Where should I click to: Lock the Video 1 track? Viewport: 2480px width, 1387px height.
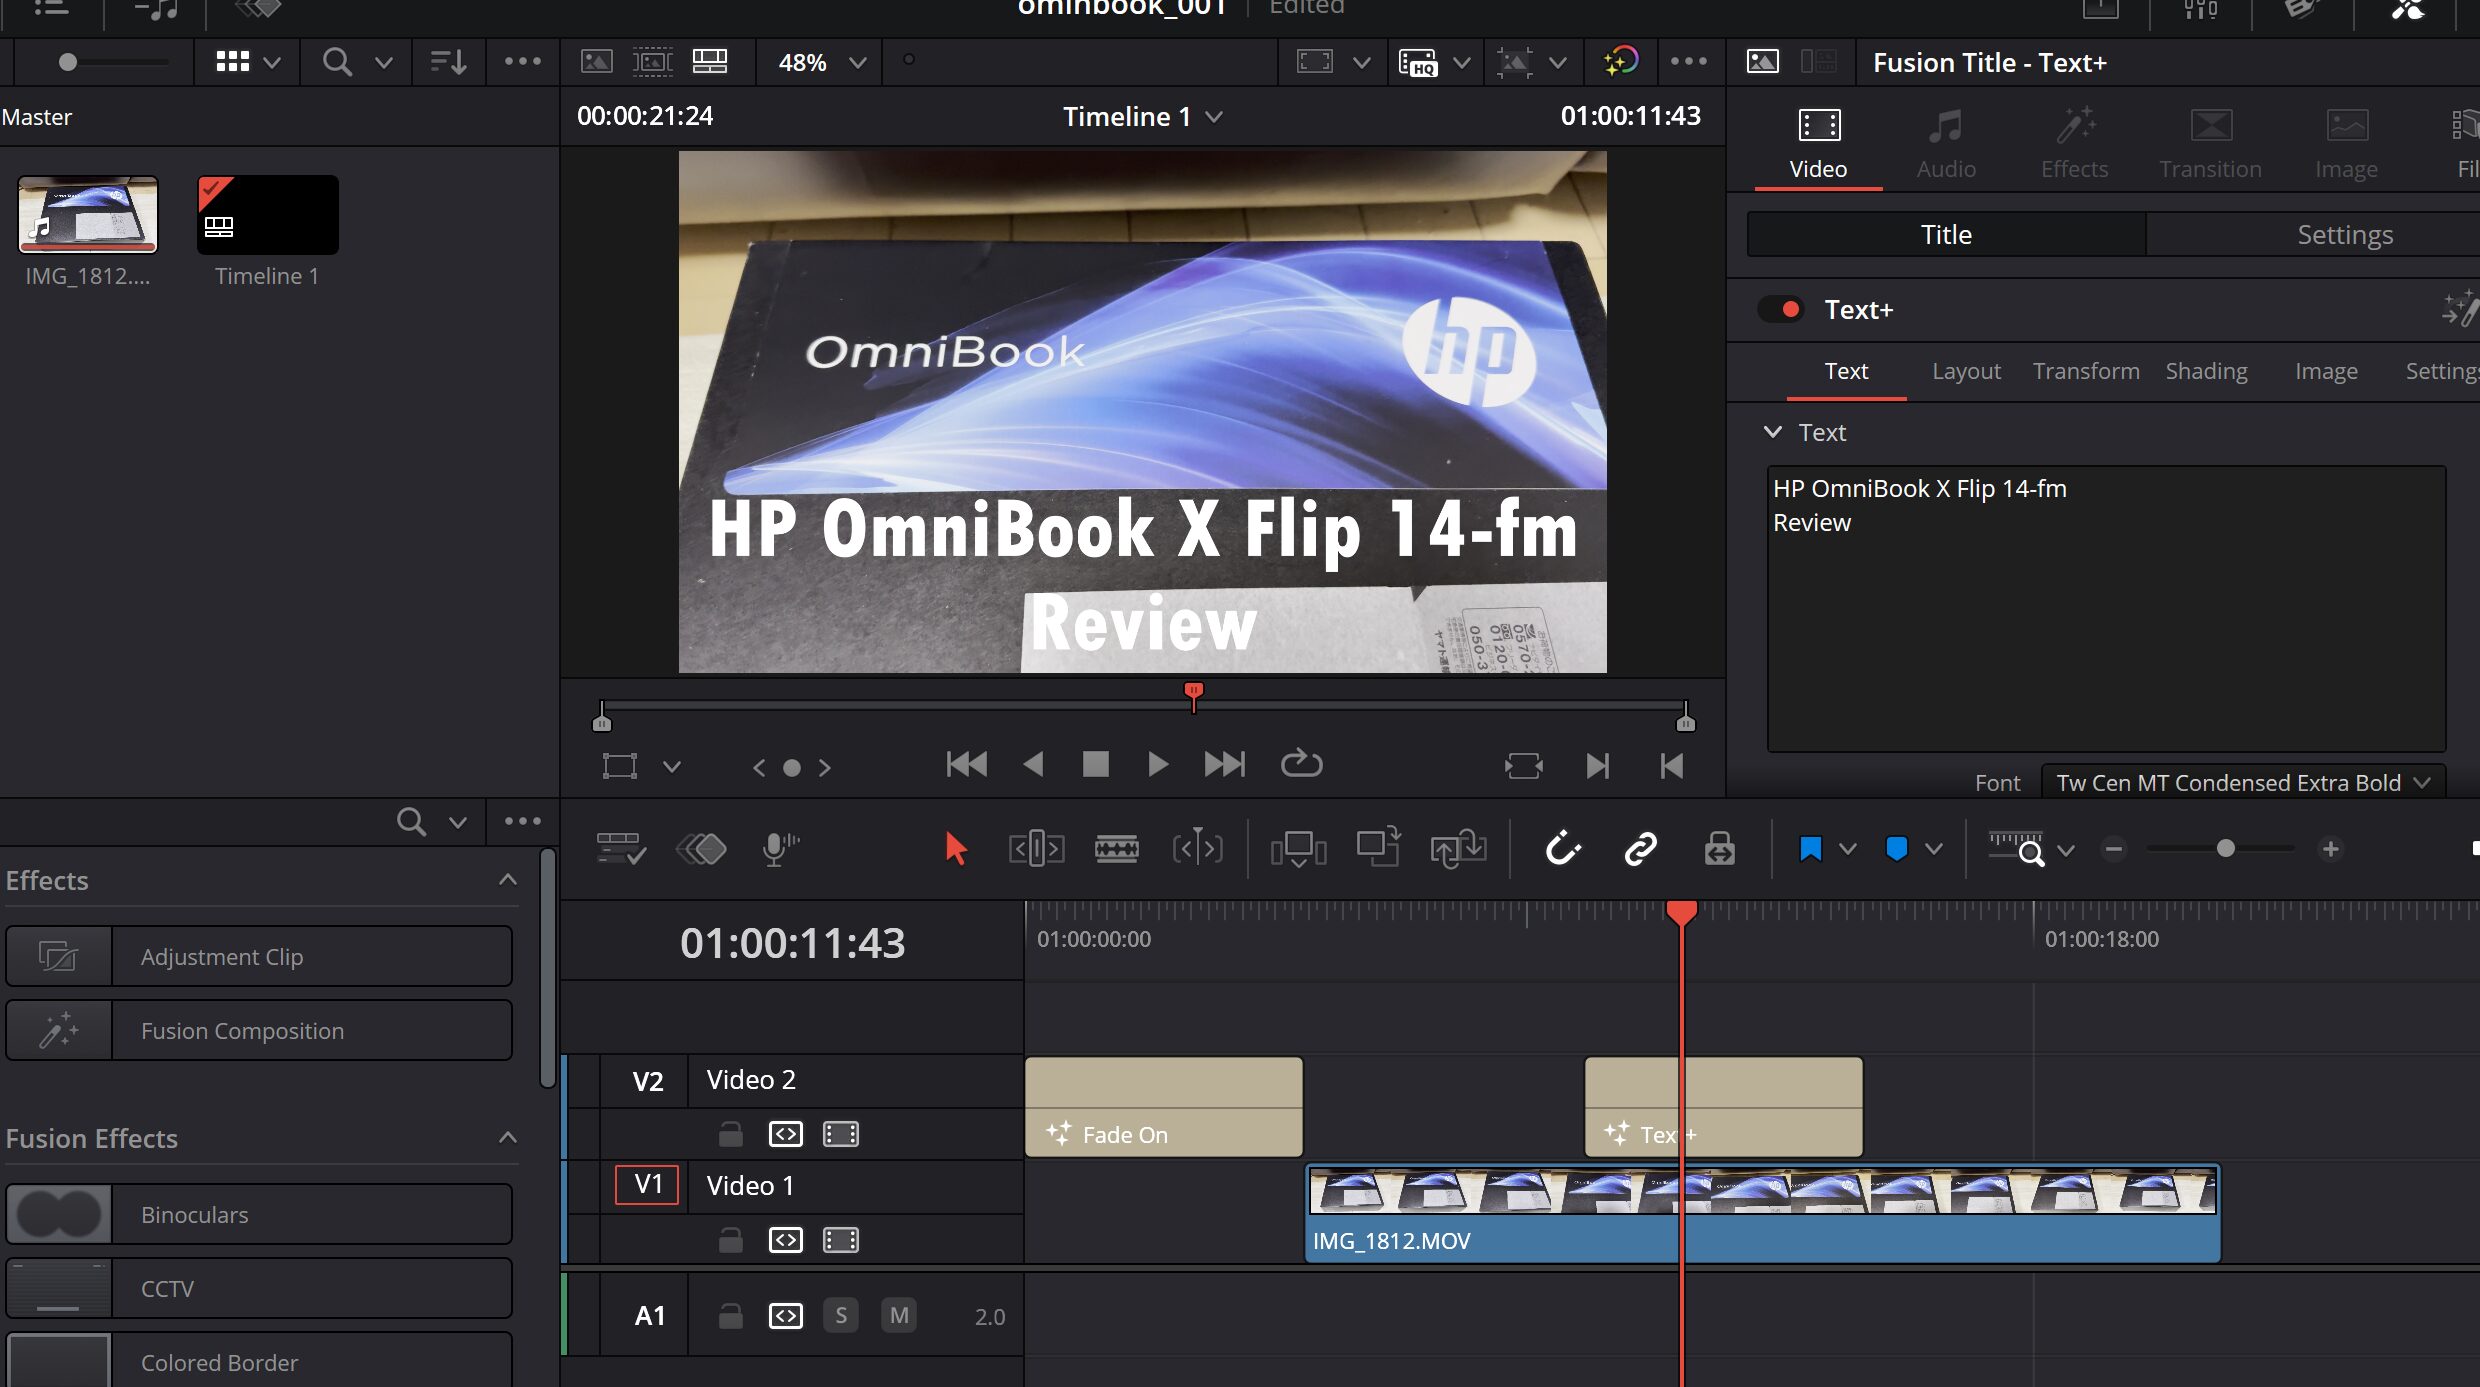(x=731, y=1240)
